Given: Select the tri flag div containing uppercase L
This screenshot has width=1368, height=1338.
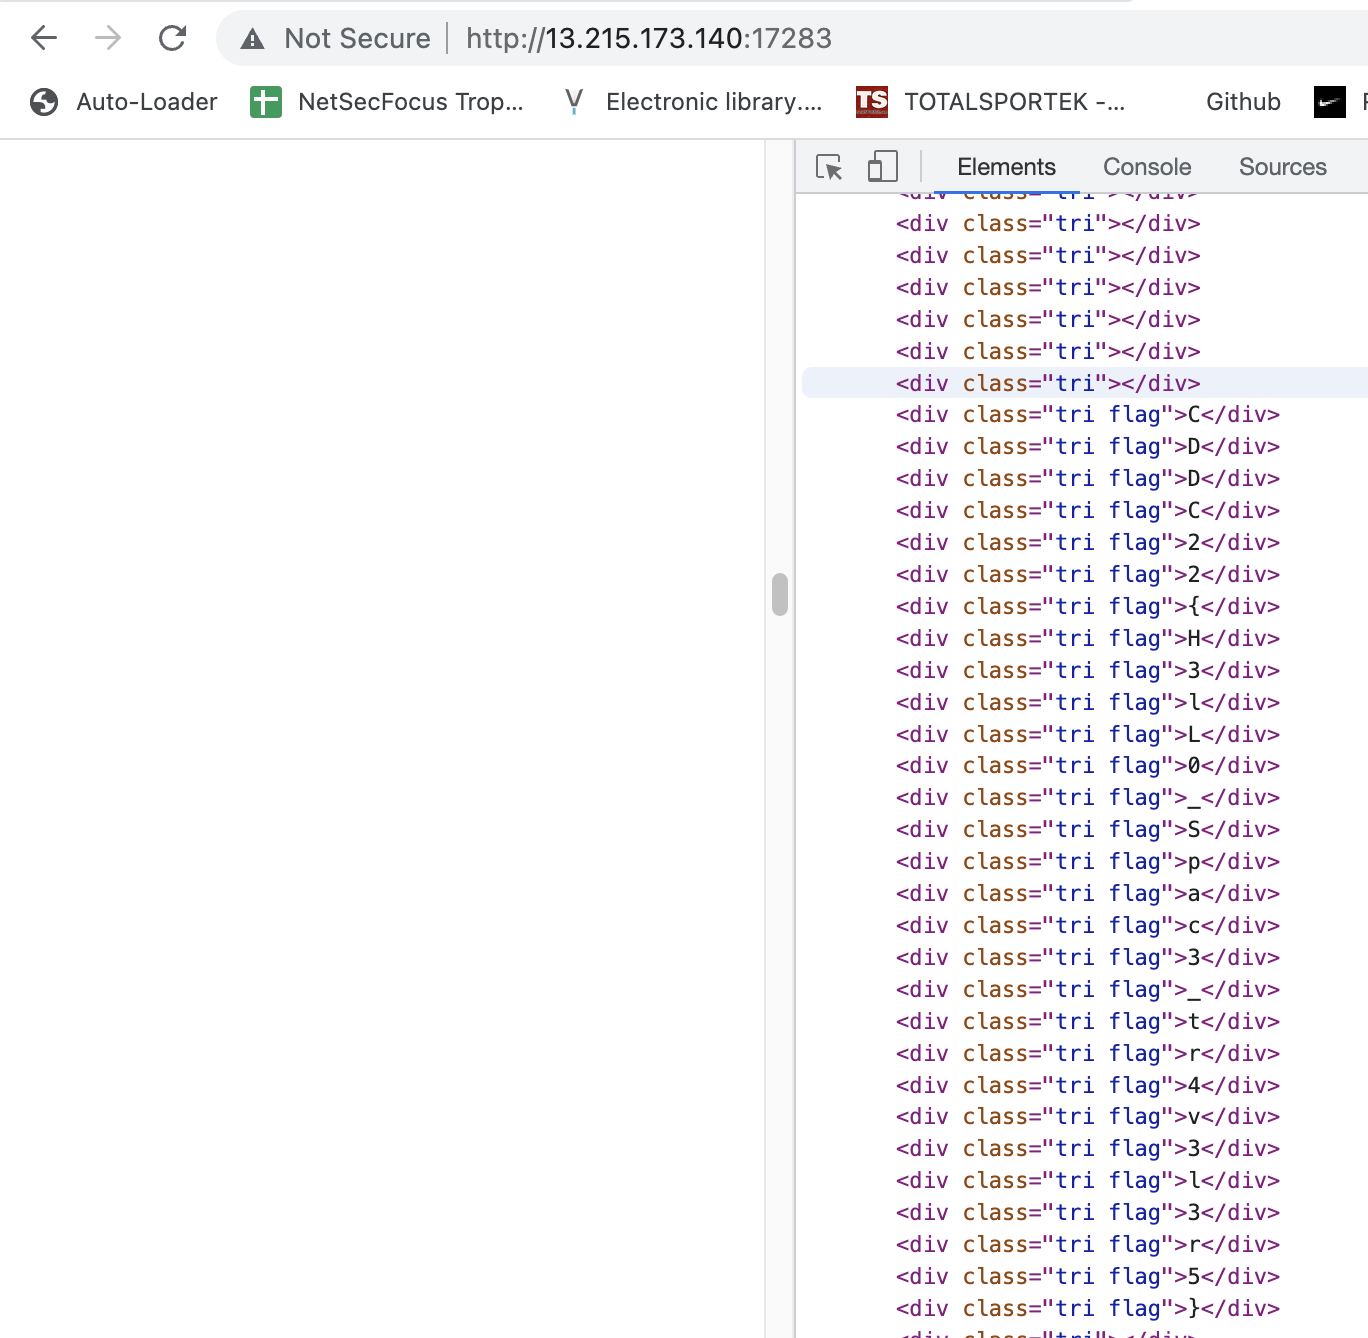Looking at the screenshot, I should coord(1088,734).
